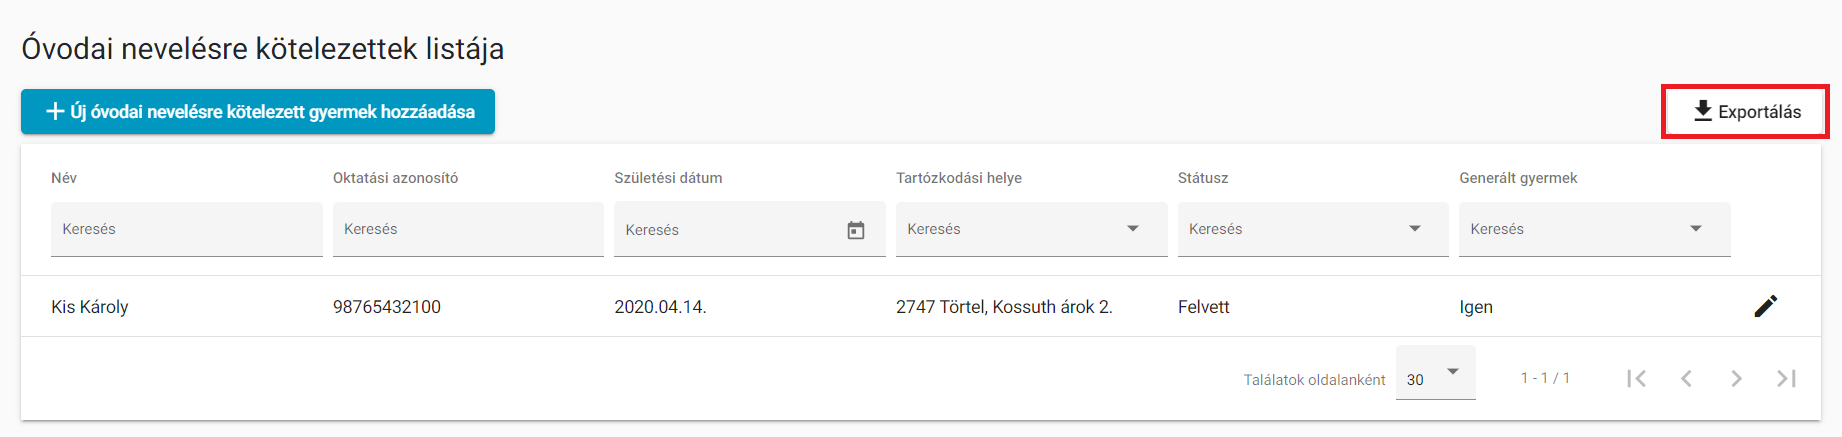1842x437 pixels.
Task: Jump to last results page
Action: click(x=1786, y=378)
